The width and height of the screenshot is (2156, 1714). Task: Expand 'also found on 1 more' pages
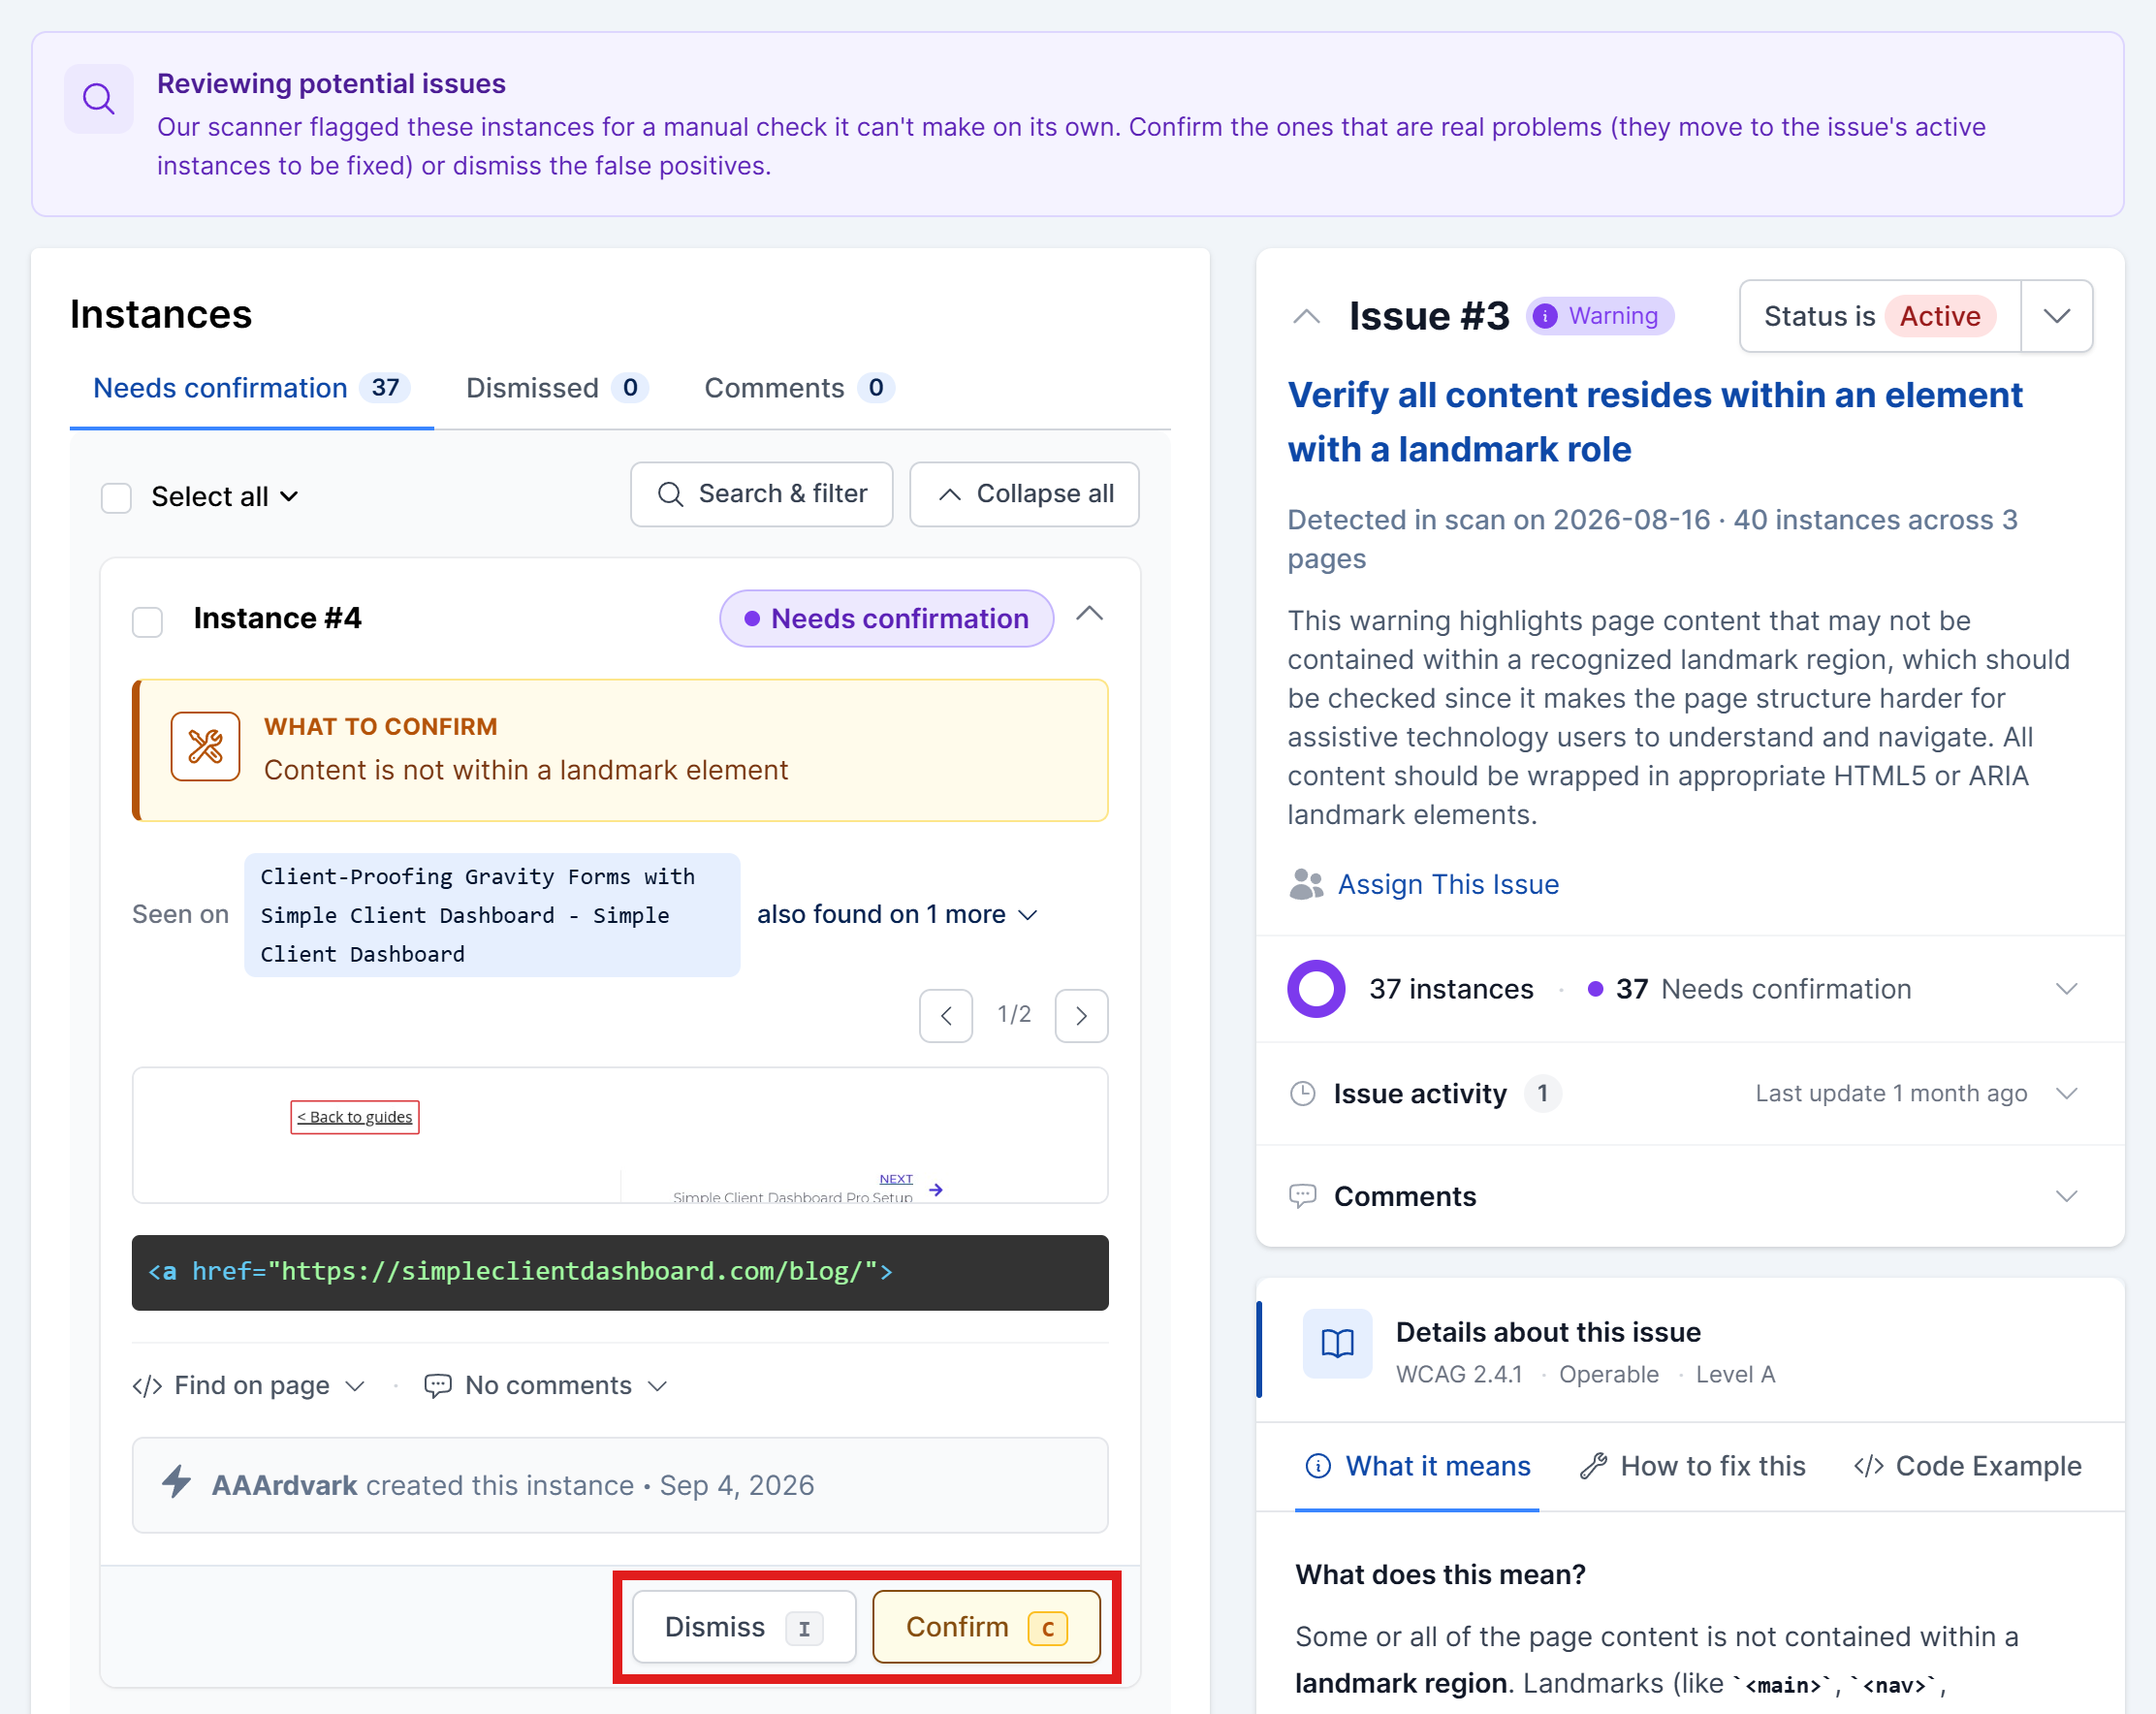tap(897, 914)
